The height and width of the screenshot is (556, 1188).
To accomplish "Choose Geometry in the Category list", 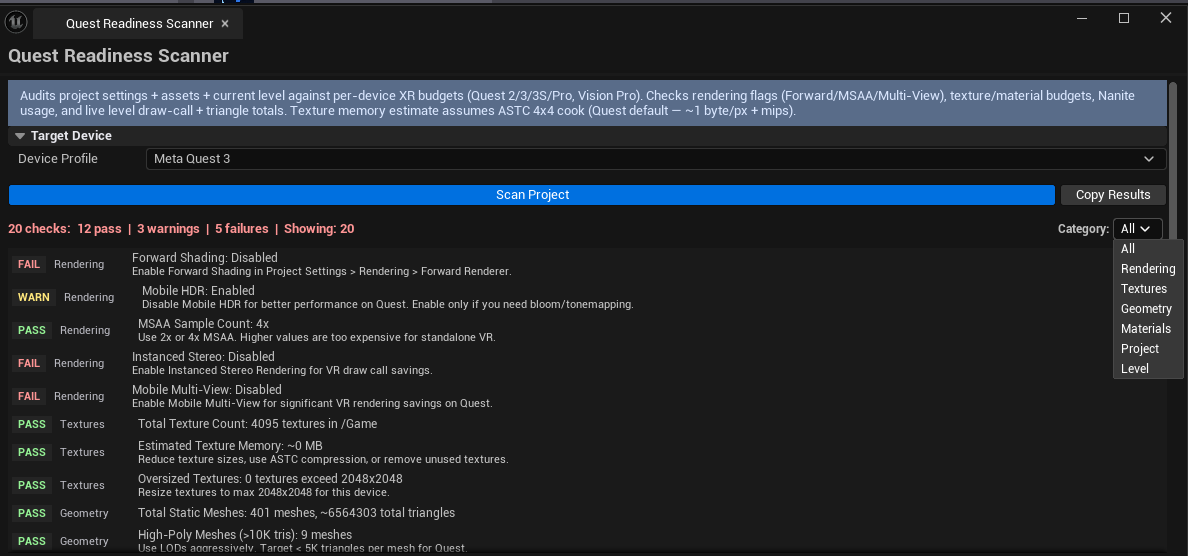I will click(1146, 309).
